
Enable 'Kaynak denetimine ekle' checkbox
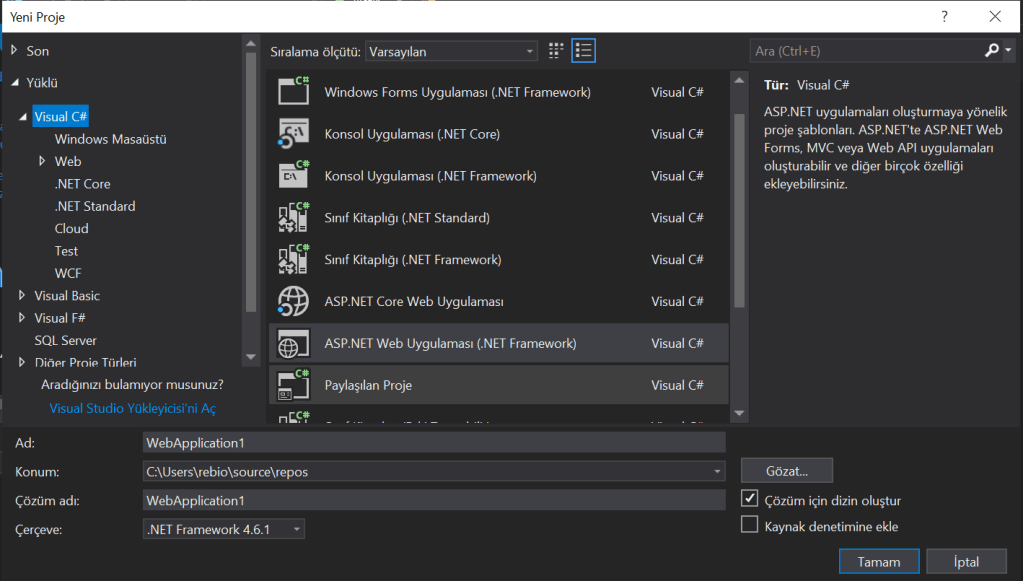749,525
